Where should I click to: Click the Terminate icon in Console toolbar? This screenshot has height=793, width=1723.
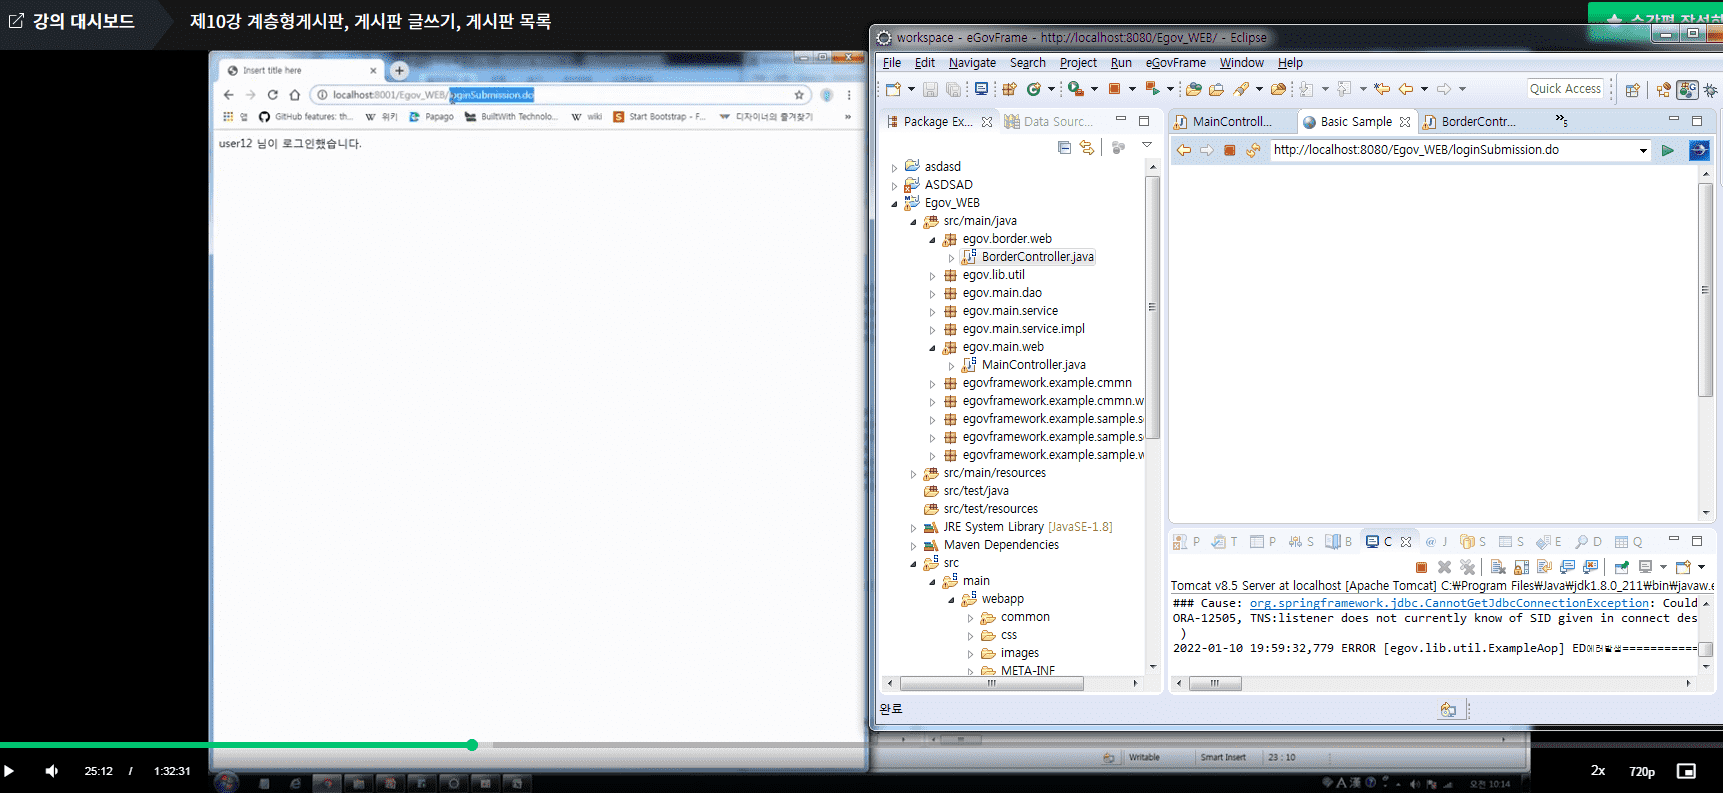click(x=1421, y=567)
